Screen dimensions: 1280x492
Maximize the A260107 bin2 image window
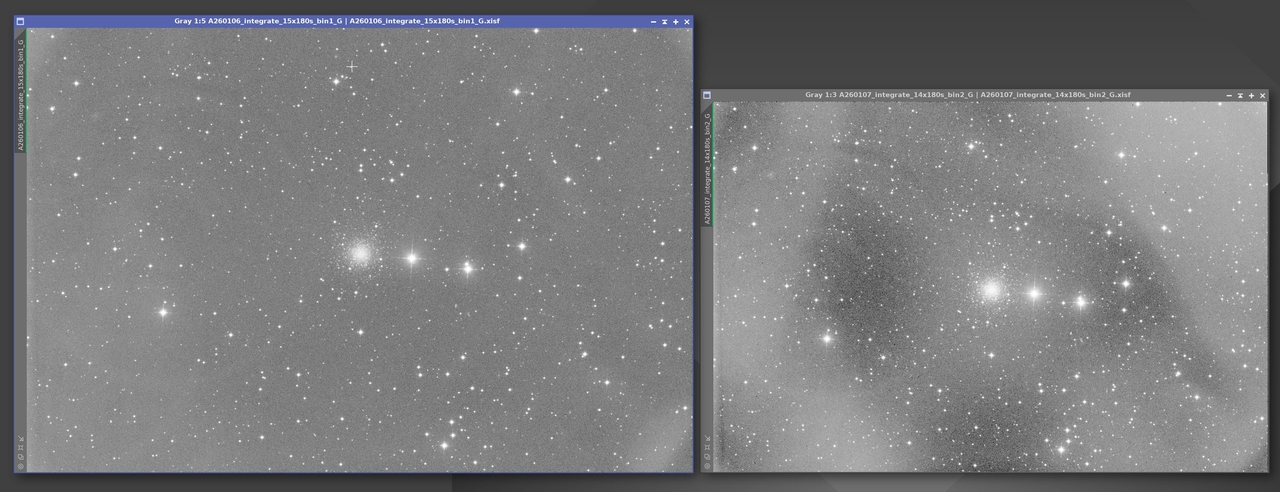1250,95
